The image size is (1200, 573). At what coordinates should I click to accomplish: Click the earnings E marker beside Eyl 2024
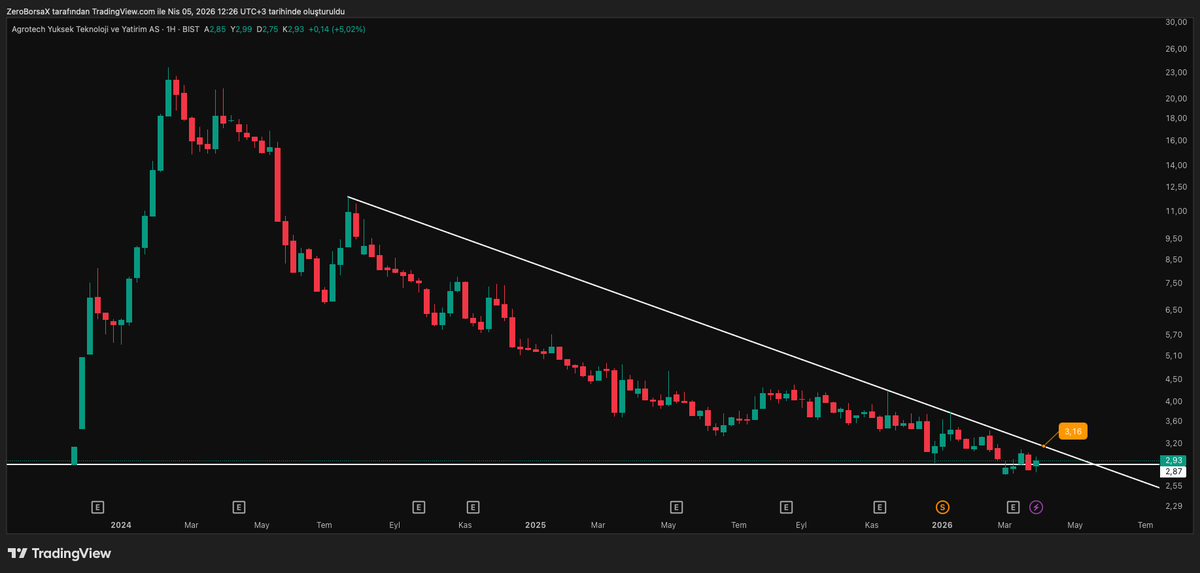(419, 507)
